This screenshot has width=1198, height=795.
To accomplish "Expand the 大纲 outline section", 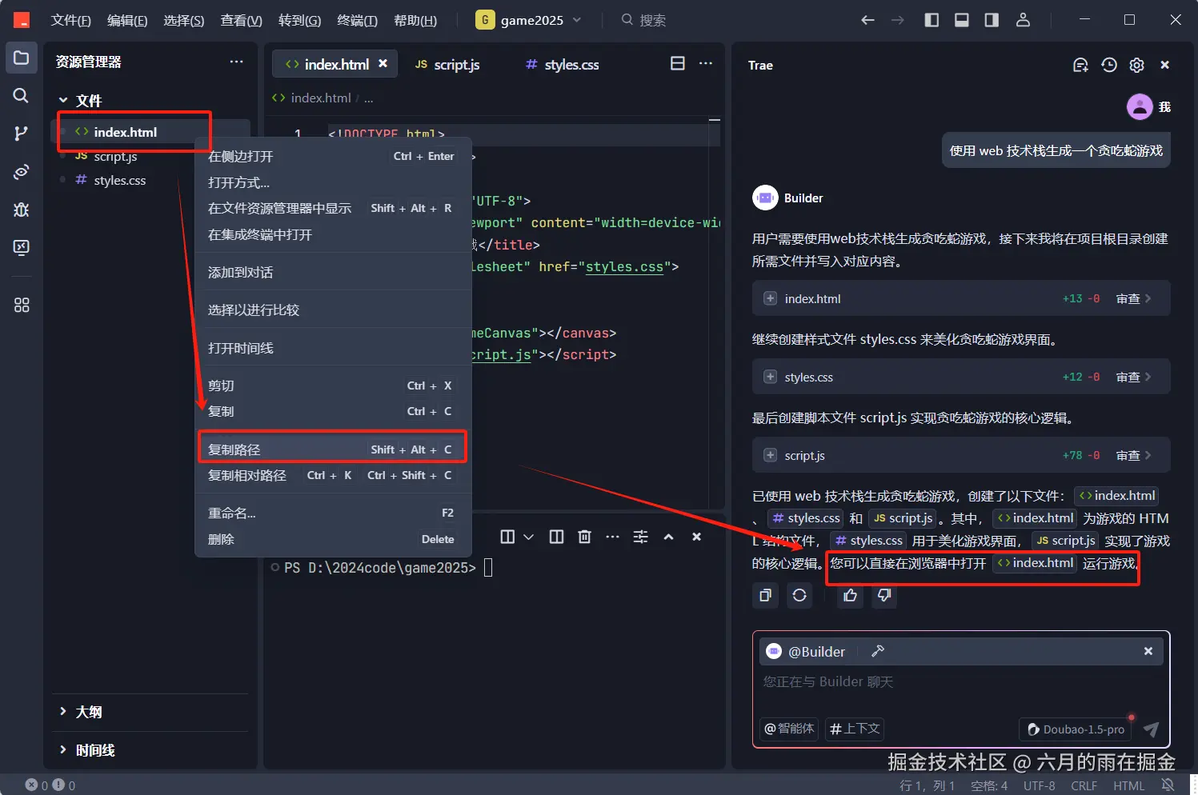I will click(63, 712).
